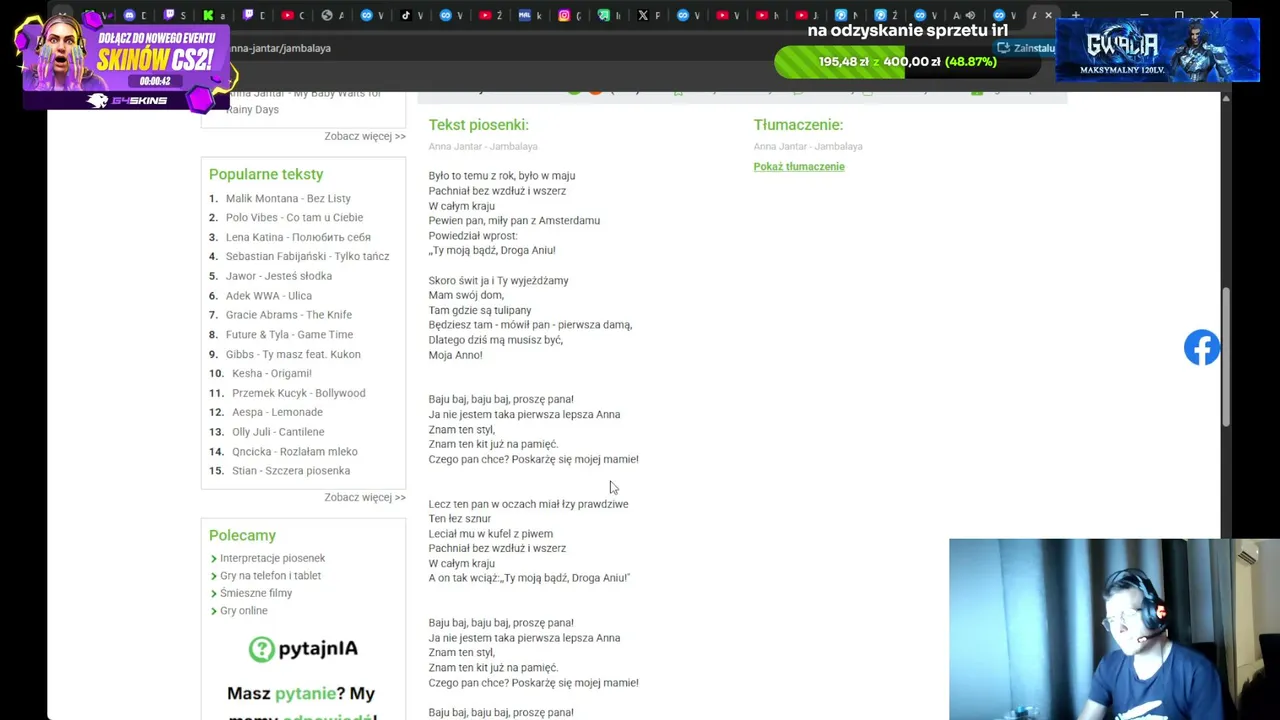Open Gibbs - Ty masz feat. Kukon
Screen dimensions: 1280x720
[x=293, y=355]
